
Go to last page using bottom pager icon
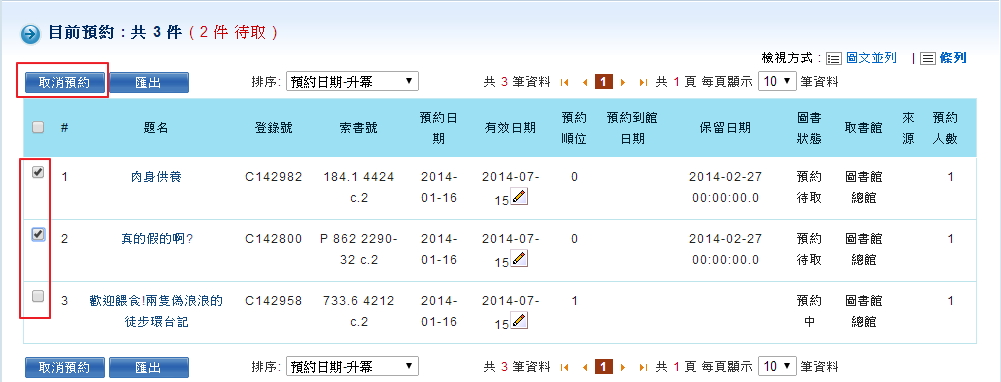[644, 367]
